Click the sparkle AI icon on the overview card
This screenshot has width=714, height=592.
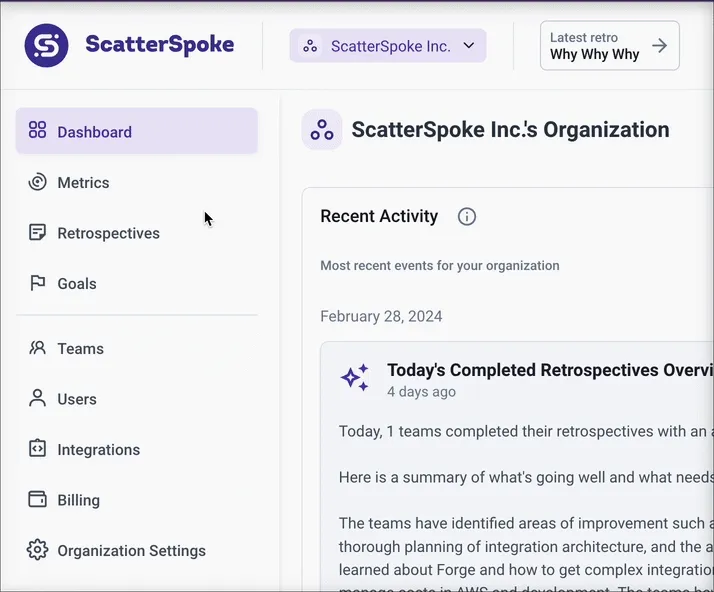355,377
